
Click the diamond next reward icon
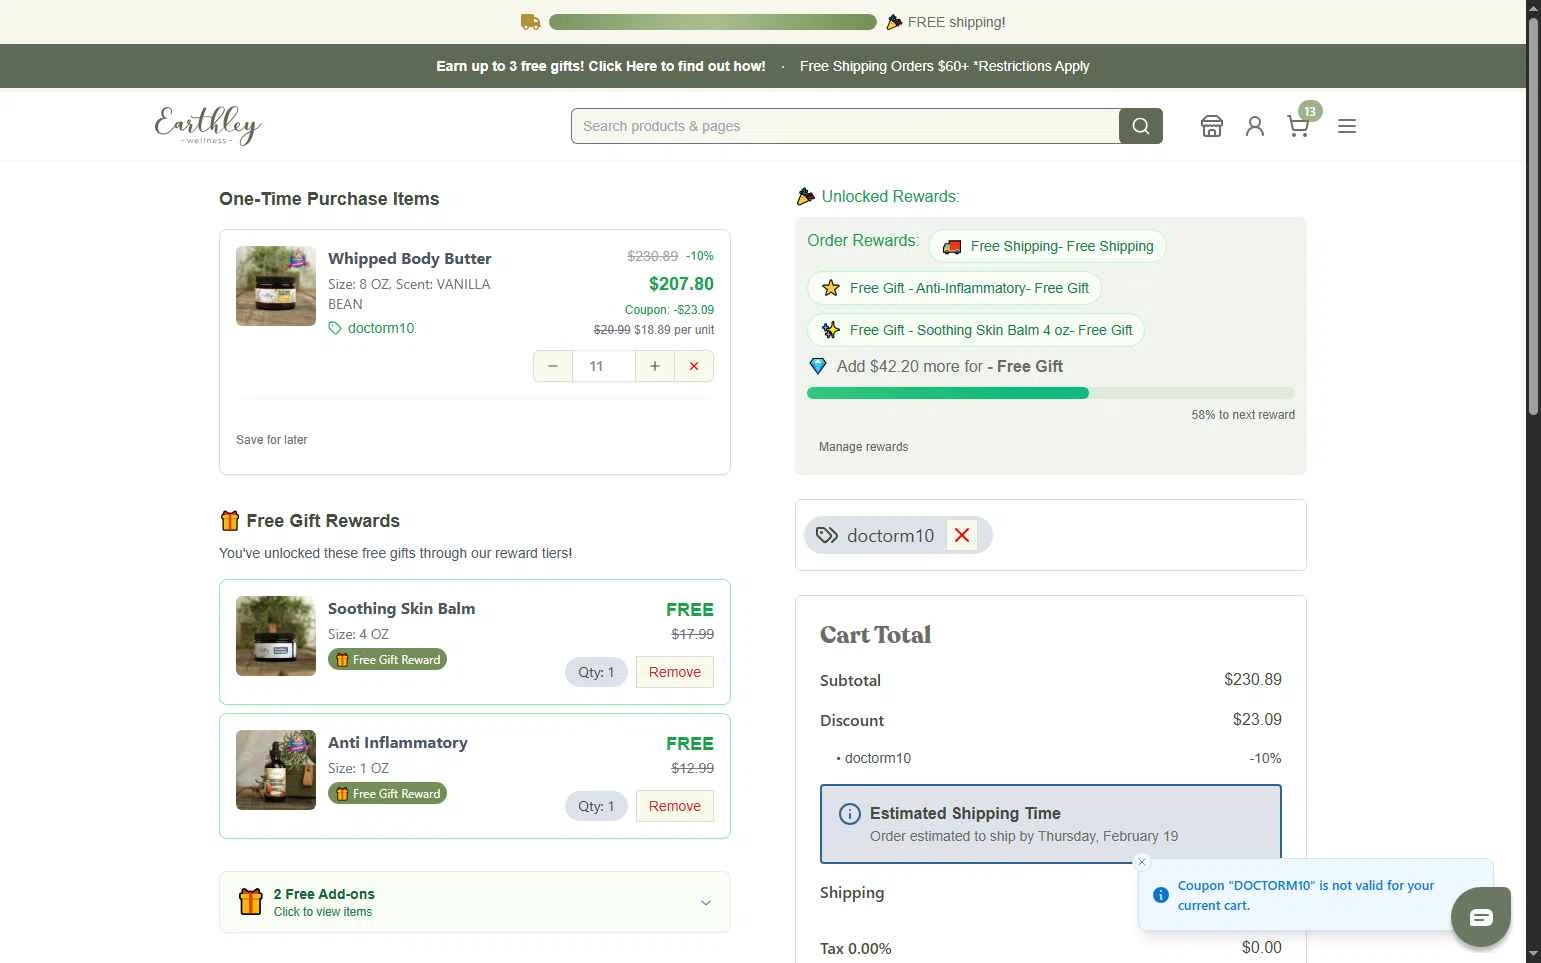tap(818, 366)
